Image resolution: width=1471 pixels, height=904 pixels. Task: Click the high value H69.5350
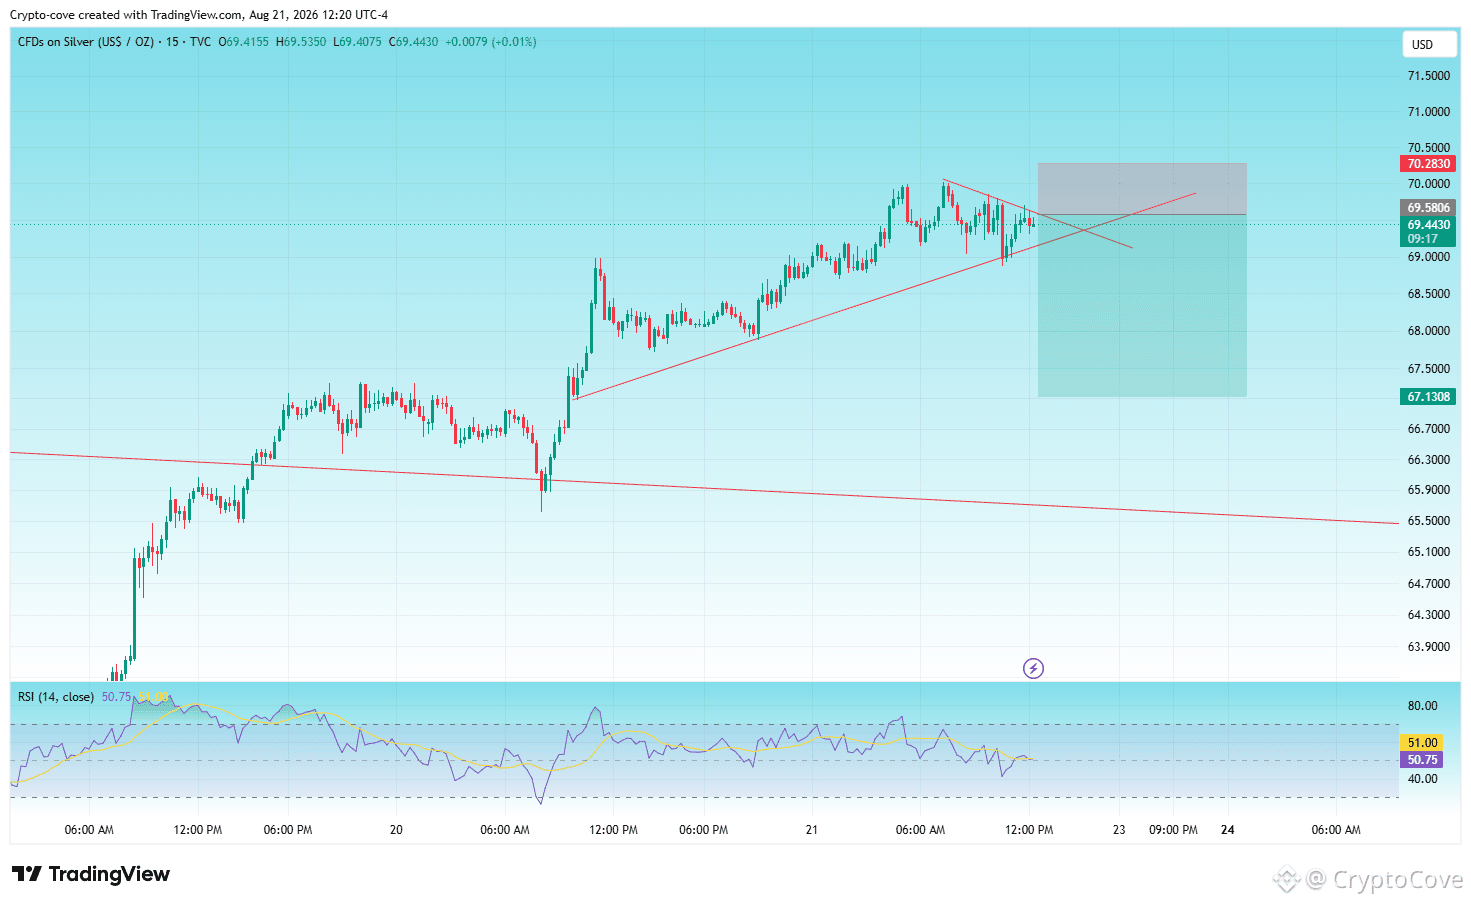(301, 42)
